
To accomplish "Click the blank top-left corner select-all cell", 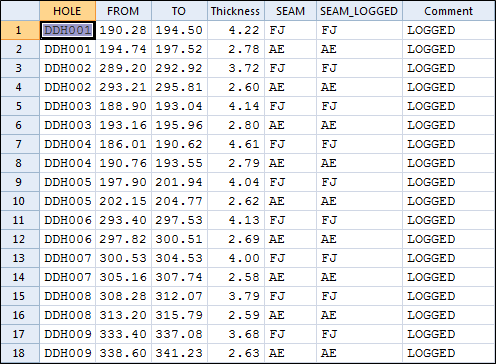I will tap(20, 11).
